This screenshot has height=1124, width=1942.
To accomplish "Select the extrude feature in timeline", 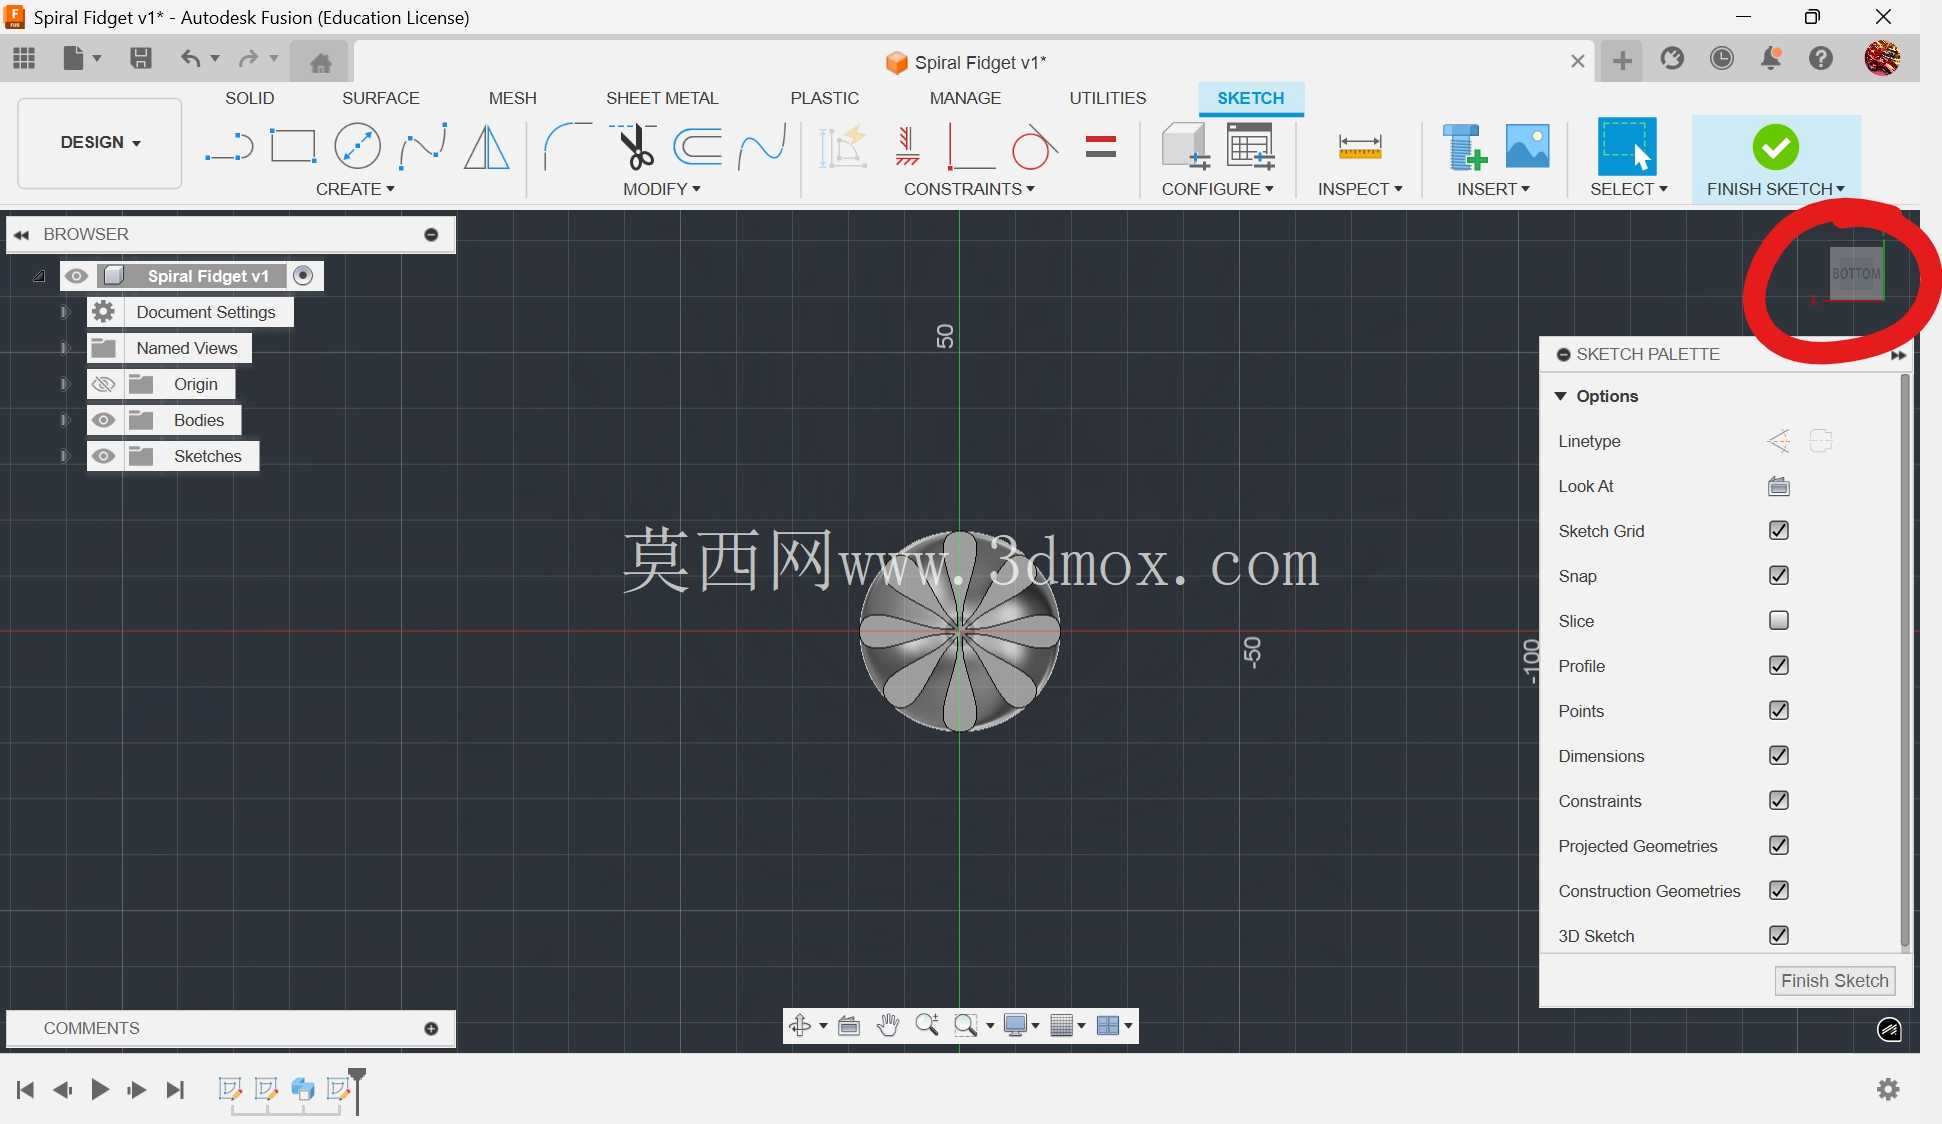I will click(x=303, y=1089).
